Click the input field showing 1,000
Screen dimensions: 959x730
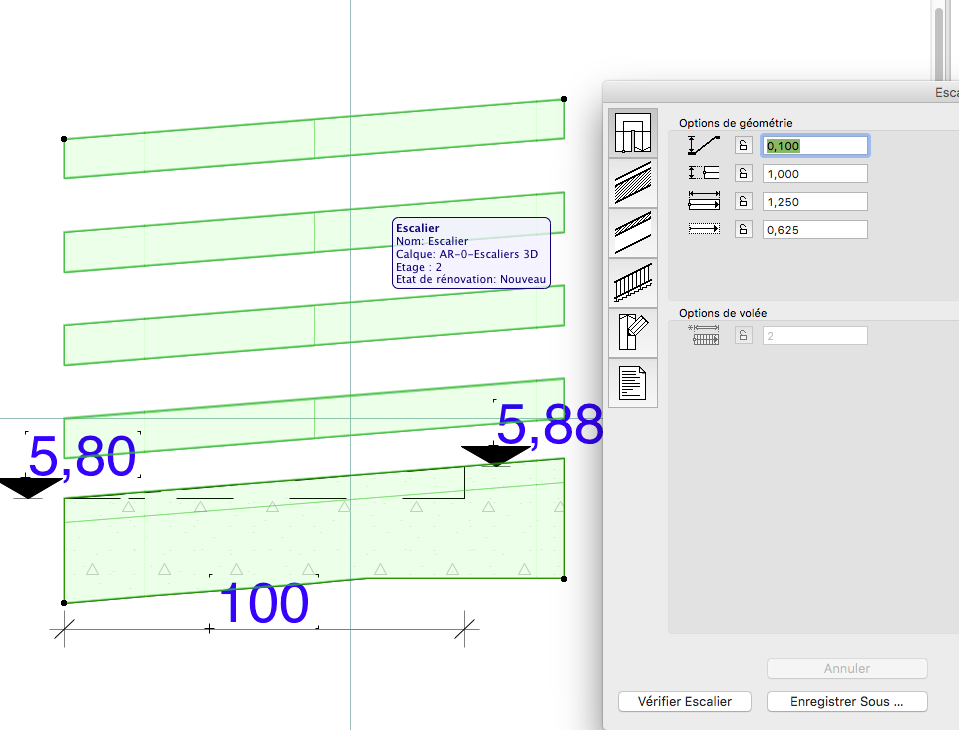click(815, 173)
